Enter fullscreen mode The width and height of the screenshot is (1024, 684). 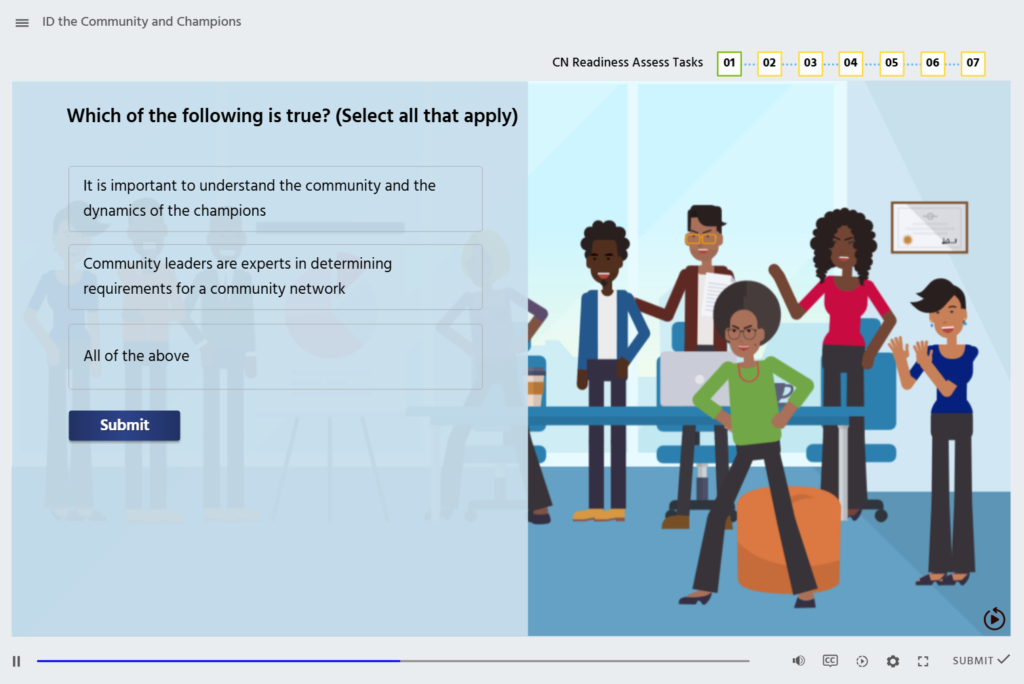pyautogui.click(x=923, y=660)
